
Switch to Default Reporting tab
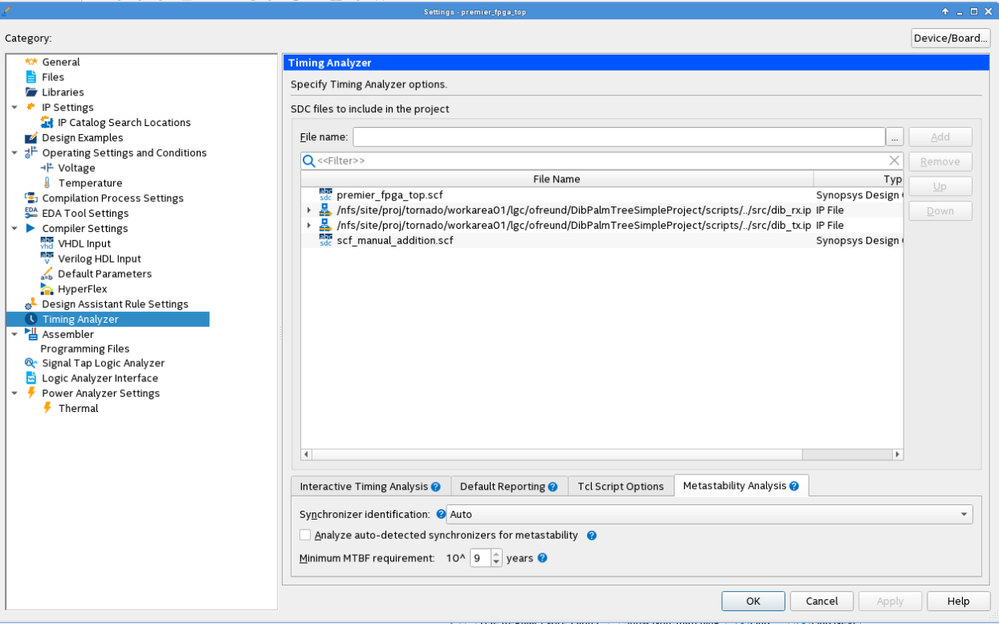(508, 486)
